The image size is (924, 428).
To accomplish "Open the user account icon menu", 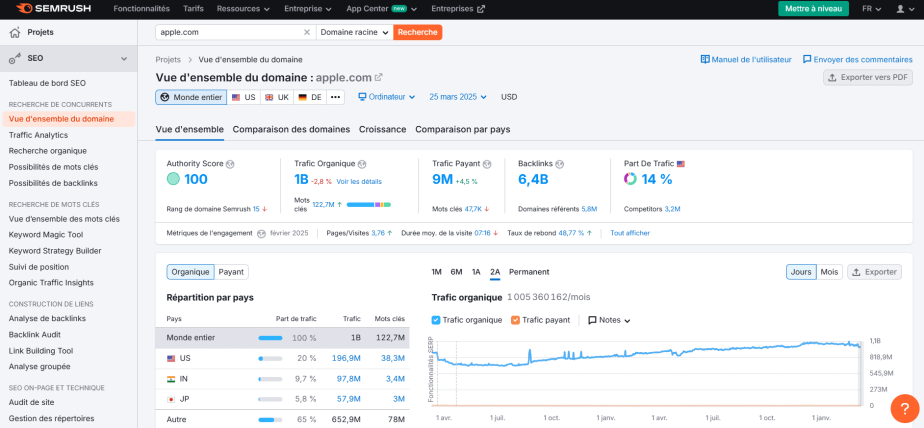I will [904, 9].
